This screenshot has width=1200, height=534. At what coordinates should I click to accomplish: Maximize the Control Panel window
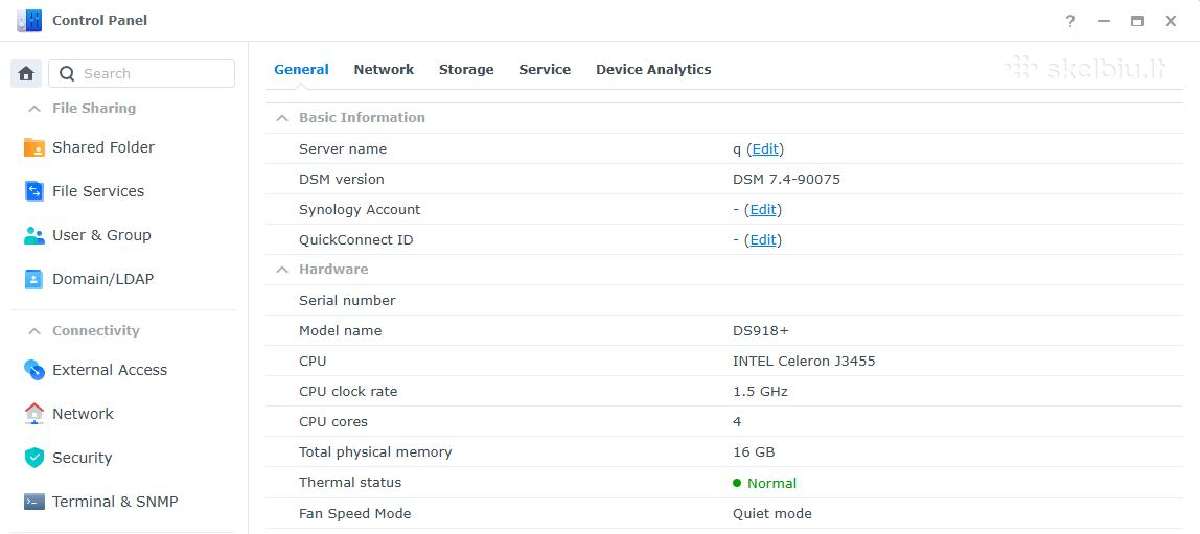[1137, 21]
